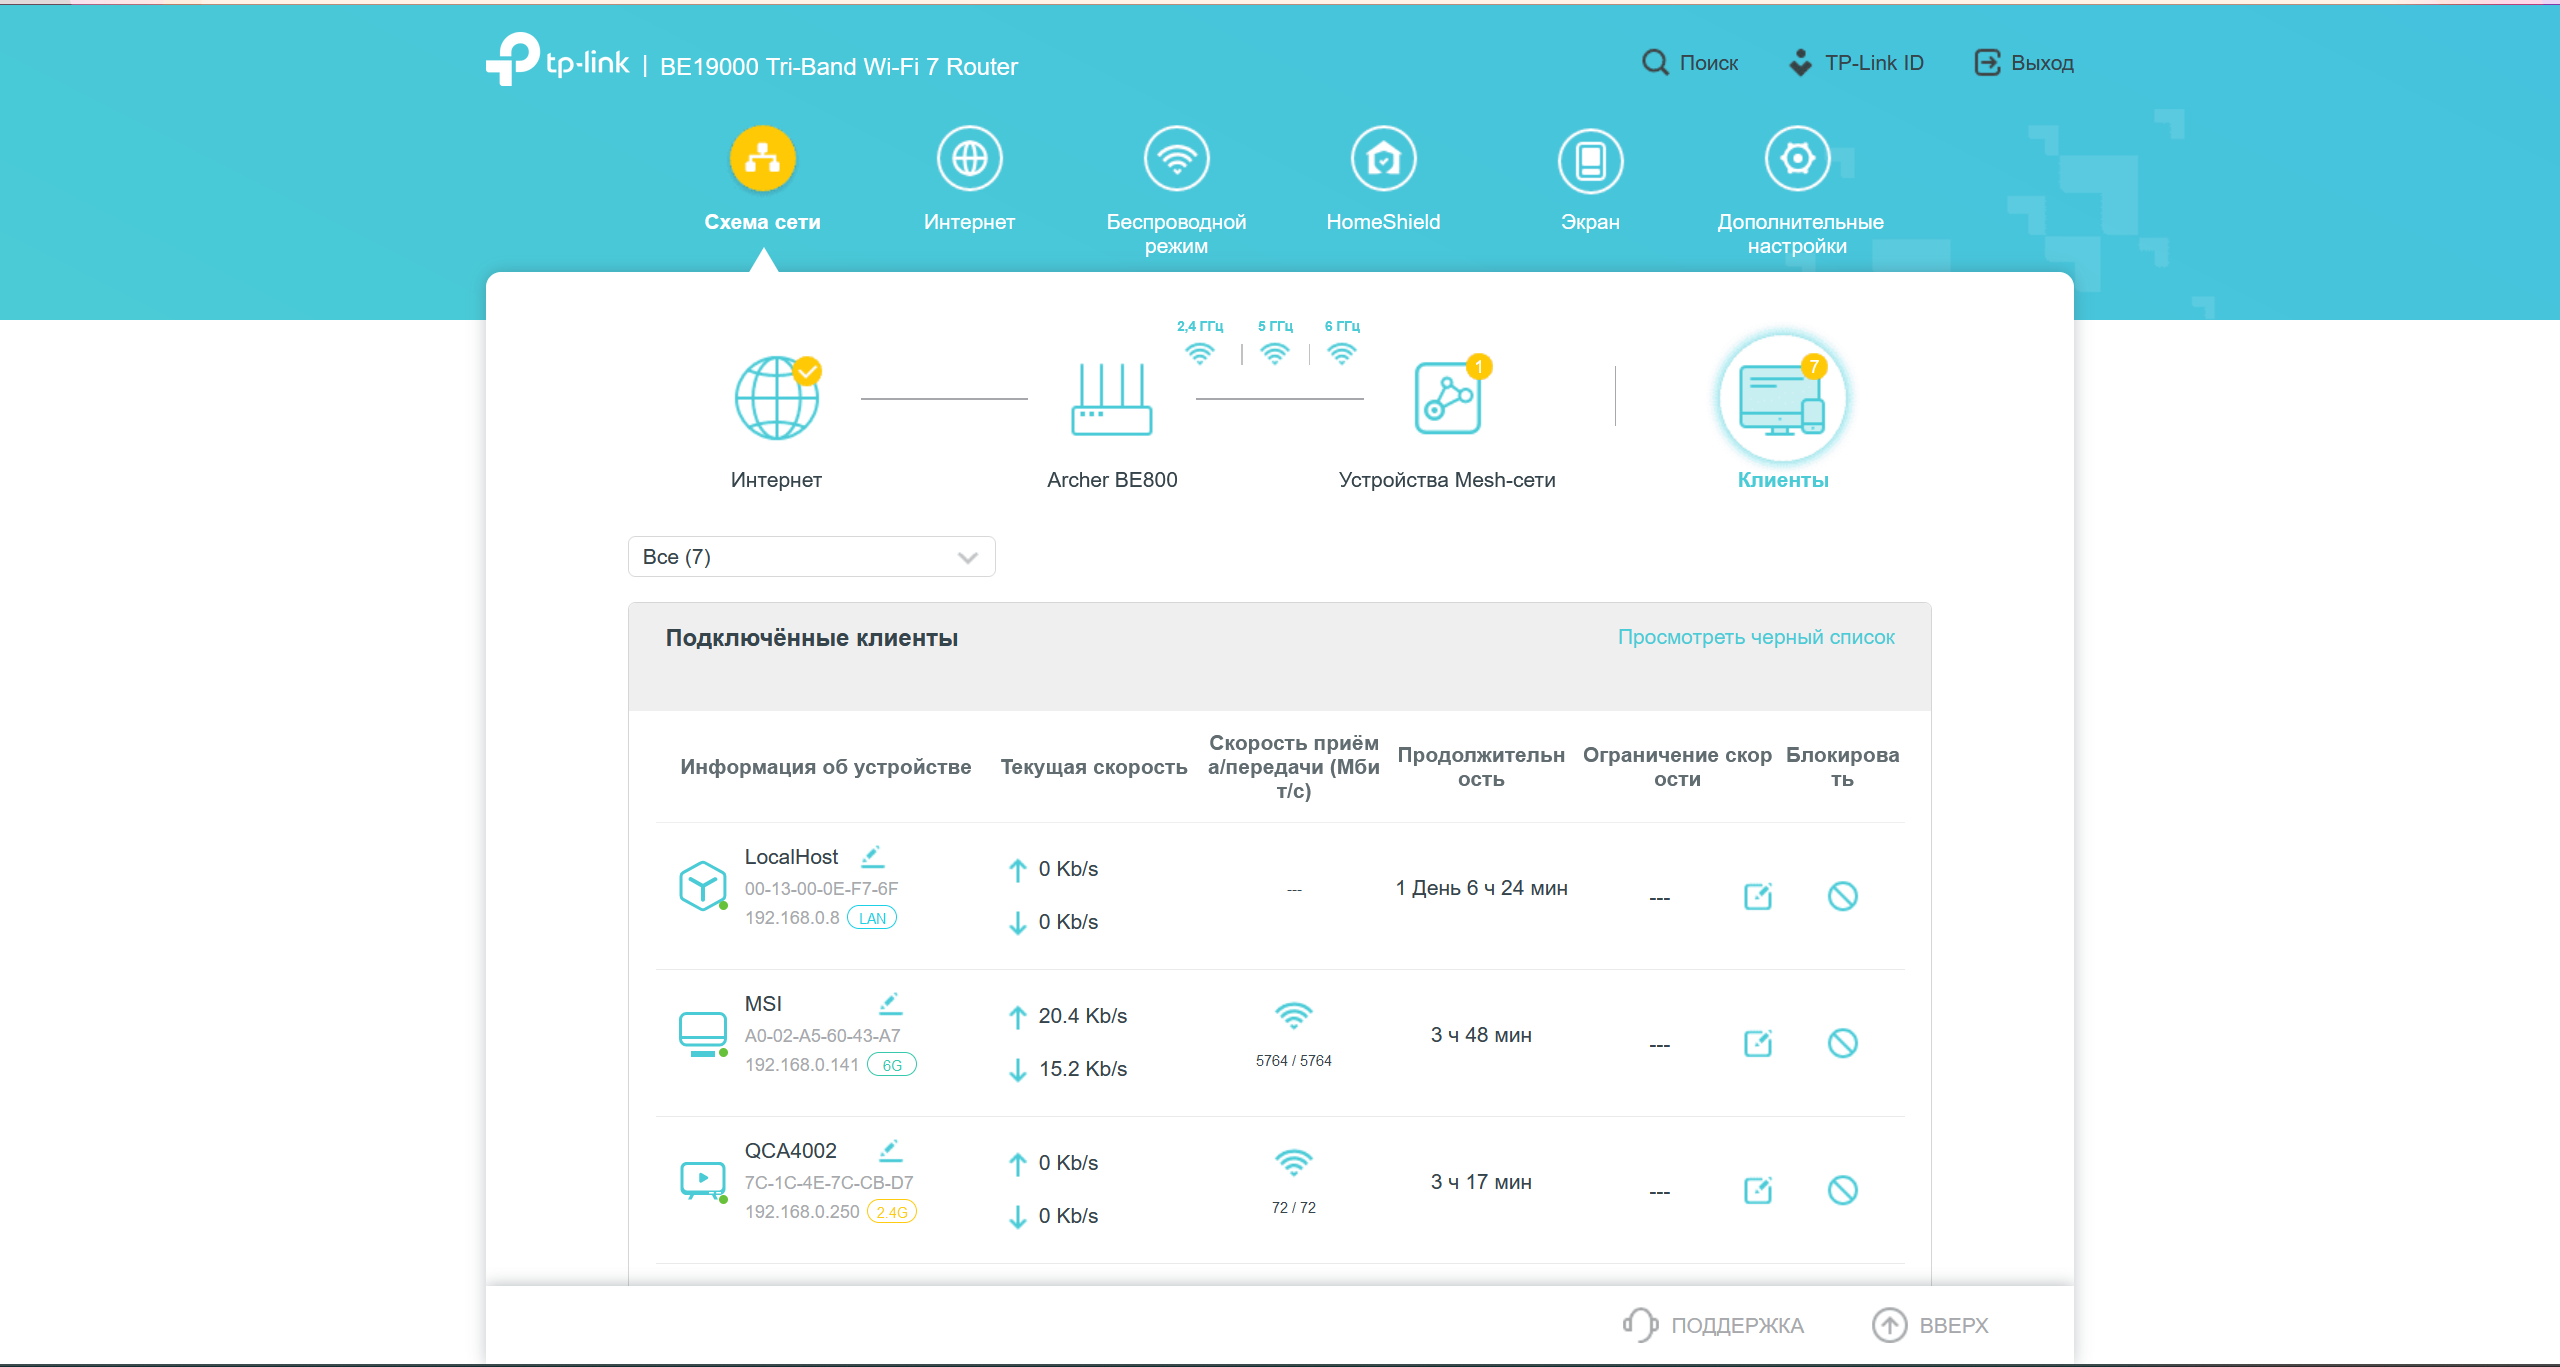Click the Ограничение скорости column header
Screen dimensions: 2560x1367
(x=1677, y=767)
